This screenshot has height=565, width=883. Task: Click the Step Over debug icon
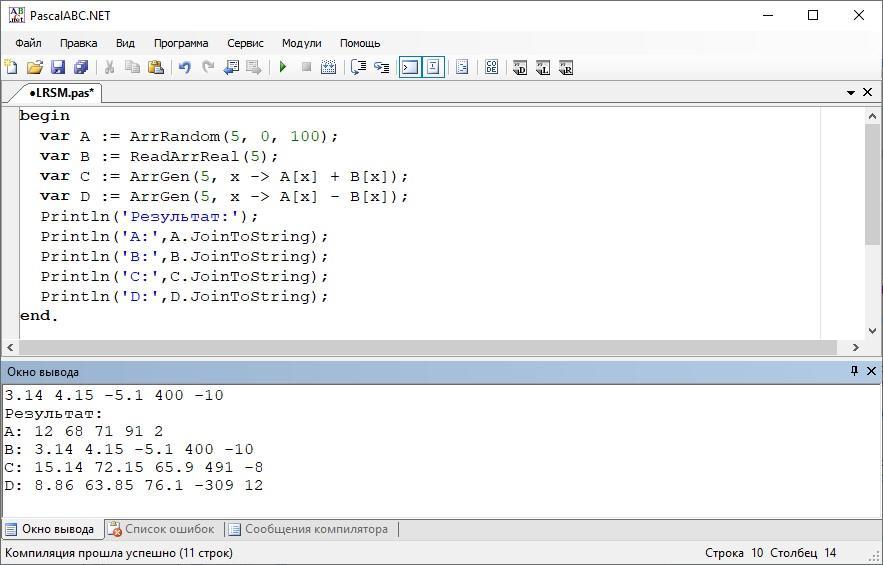tap(358, 67)
